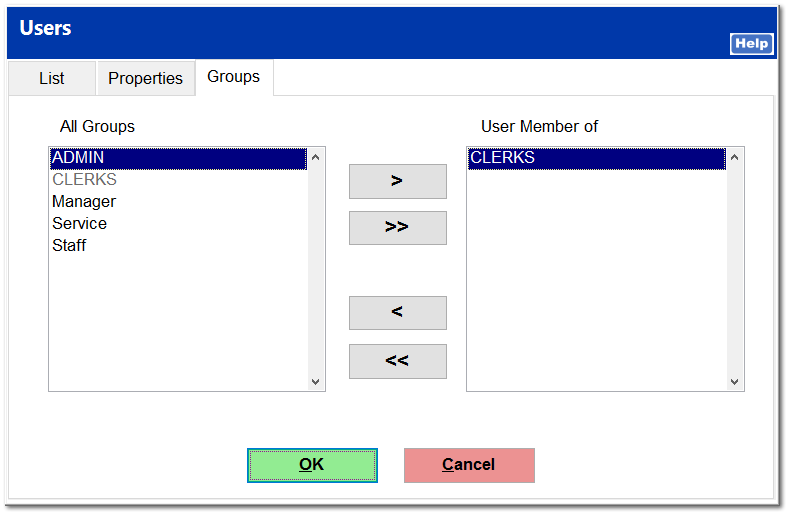
Task: Switch to the List tab
Action: coord(52,78)
